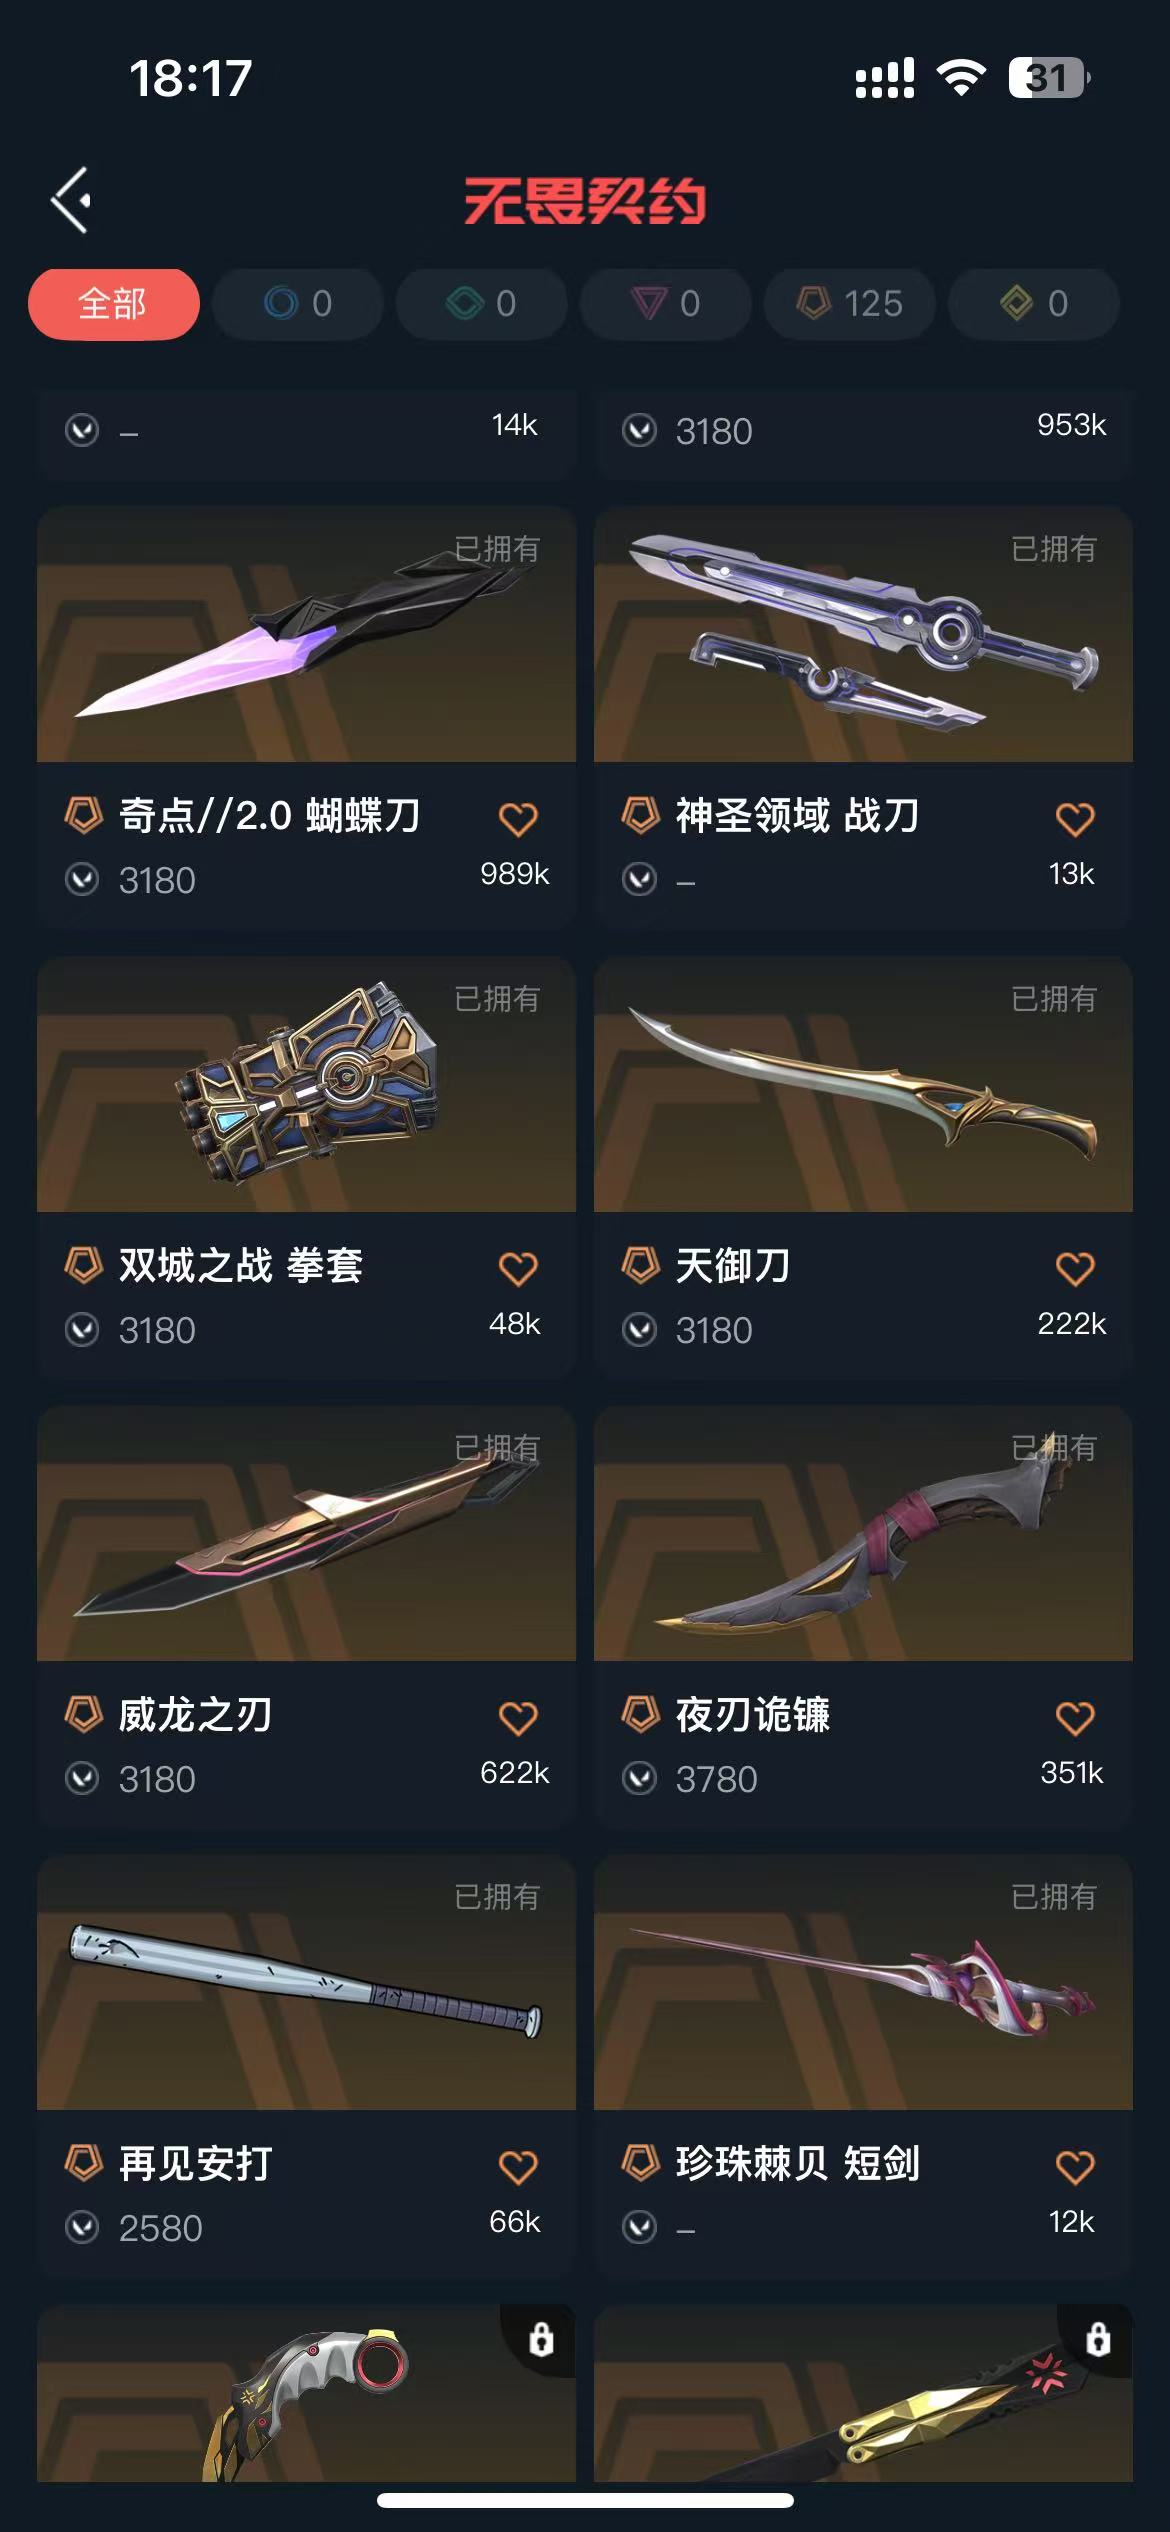This screenshot has width=1170, height=2532.
Task: Select the orange tier filter showing 125
Action: click(x=850, y=304)
